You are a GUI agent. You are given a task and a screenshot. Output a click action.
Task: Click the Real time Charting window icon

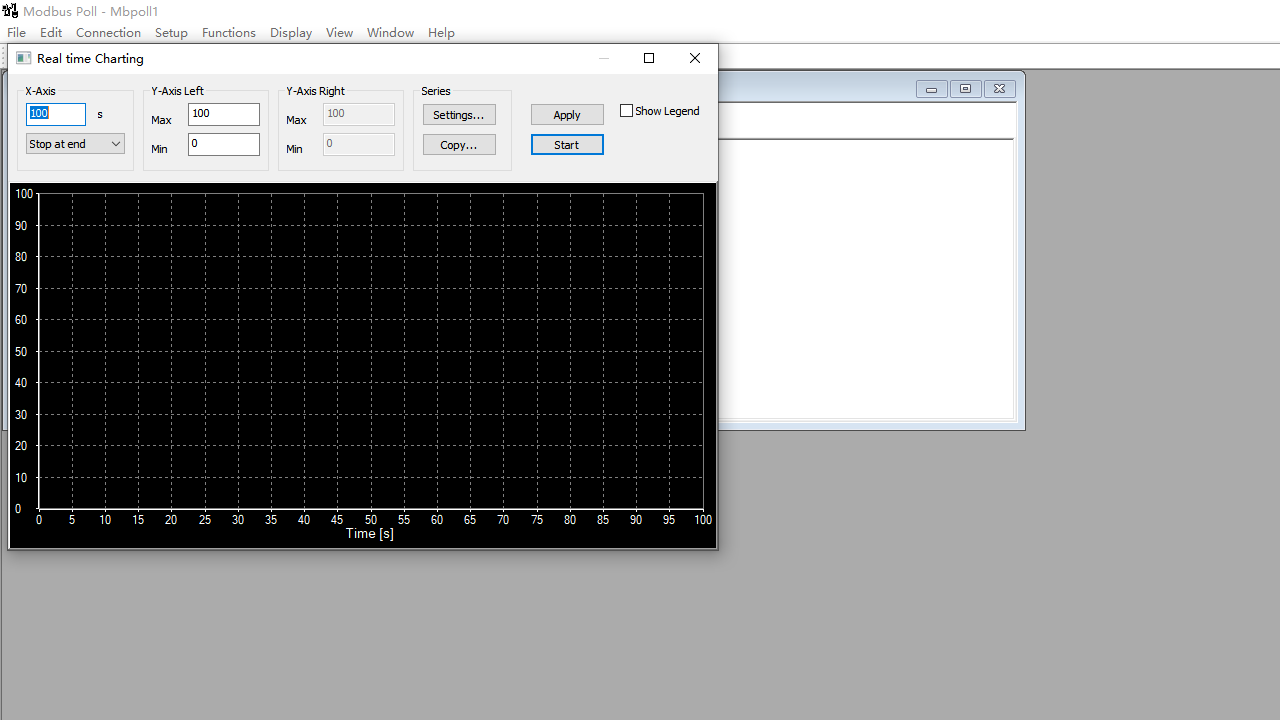pos(23,58)
